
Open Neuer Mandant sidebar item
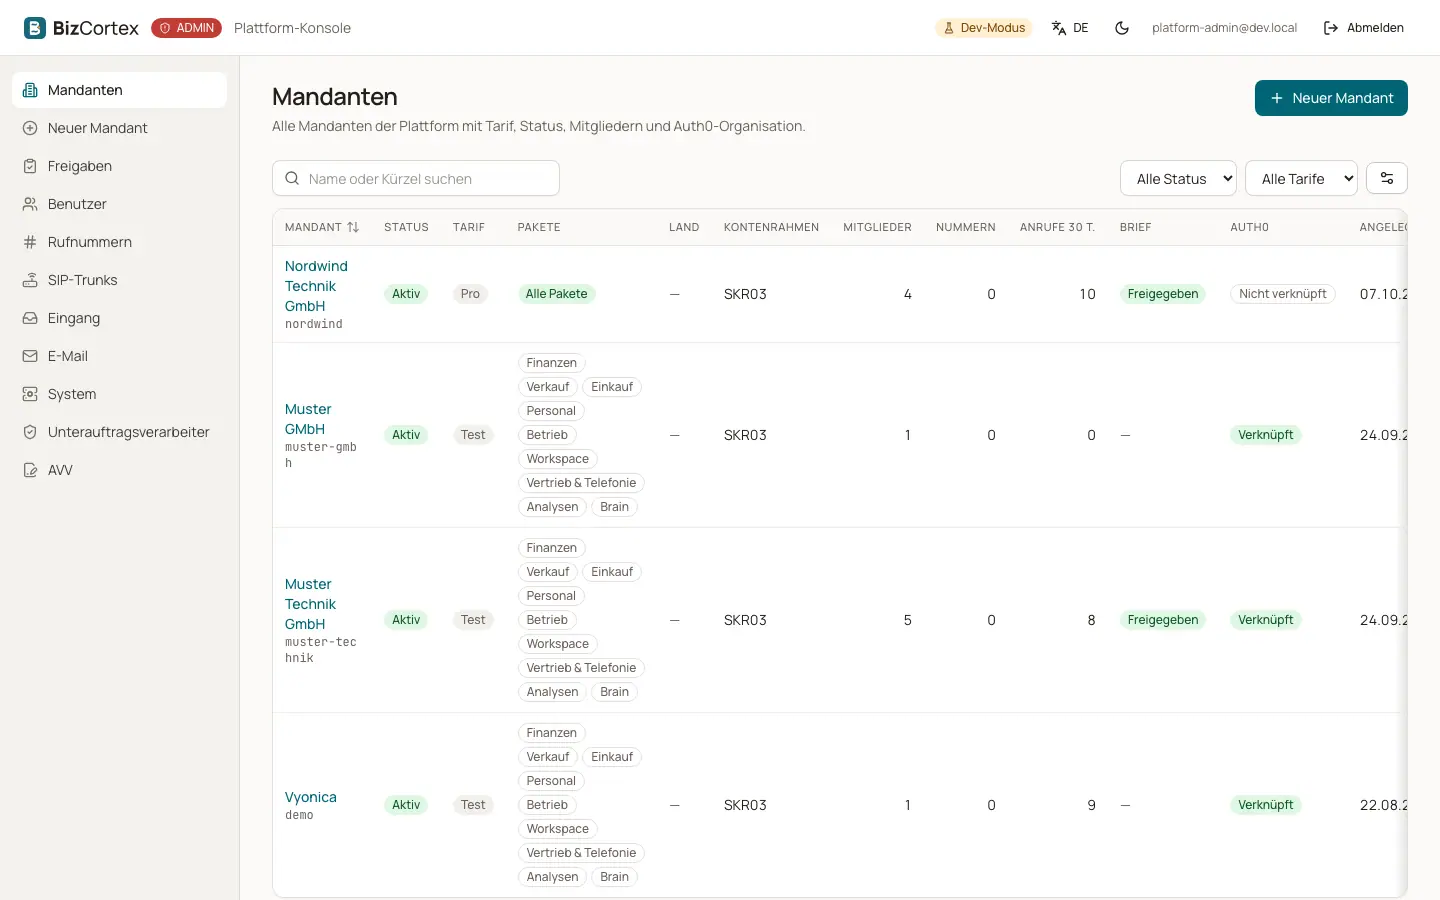(120, 128)
